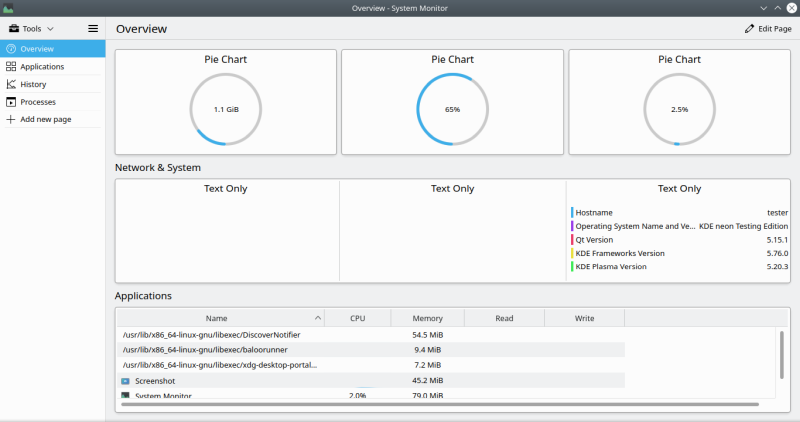Click the Applications grid icon in sidebar
This screenshot has height=422, width=800.
click(x=11, y=66)
